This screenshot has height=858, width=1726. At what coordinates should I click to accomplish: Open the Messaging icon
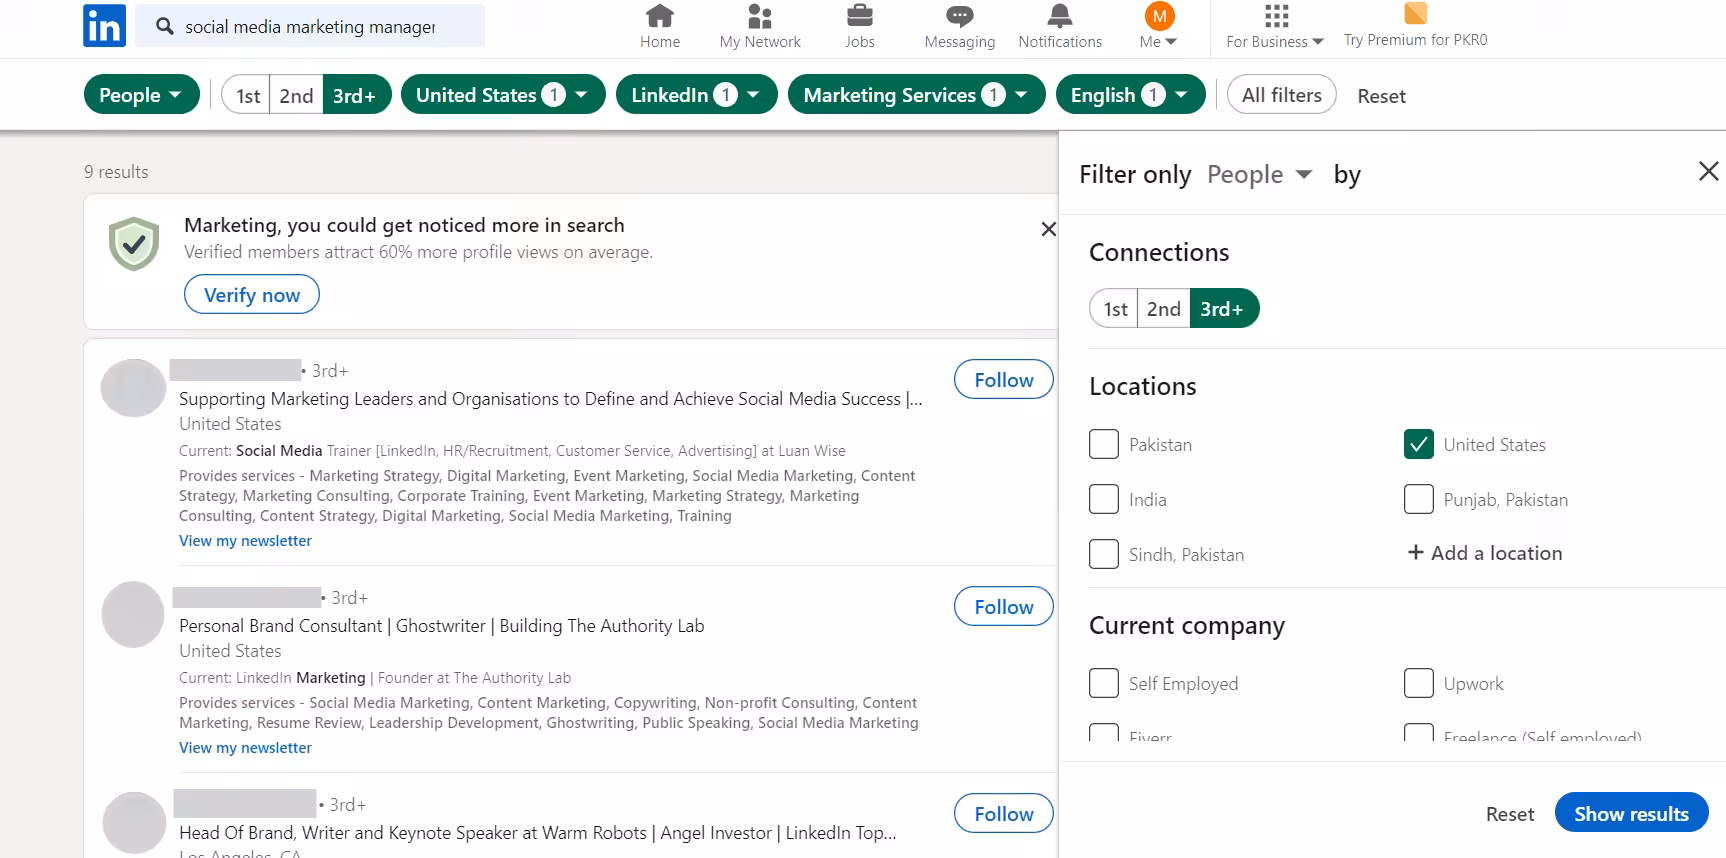[960, 16]
